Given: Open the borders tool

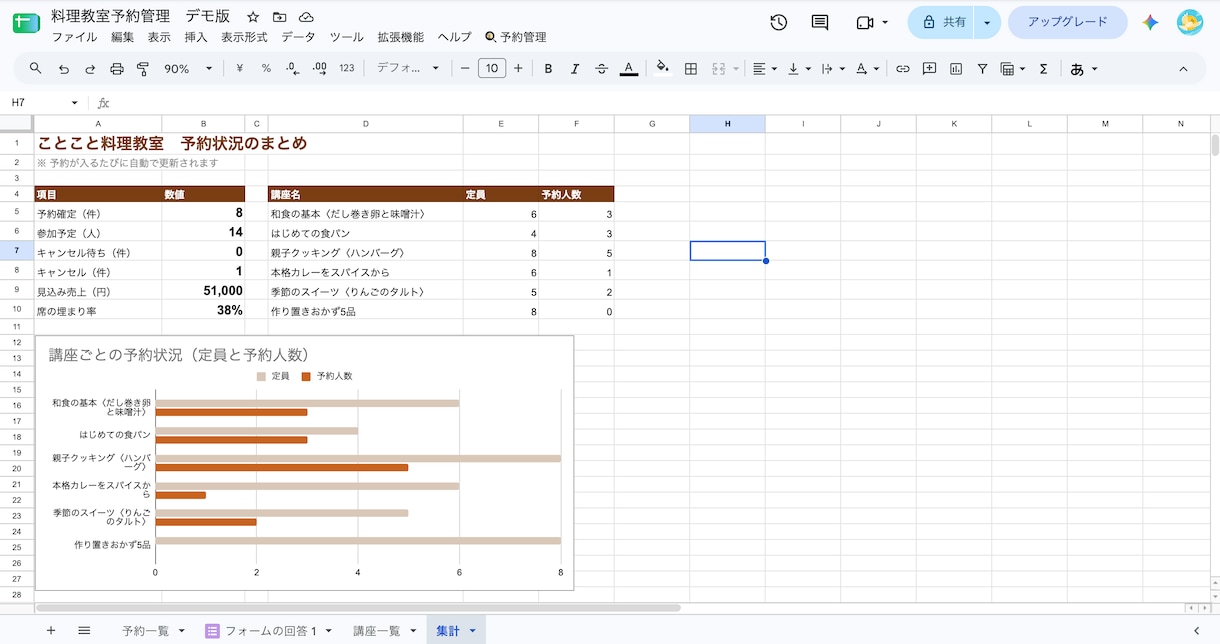Looking at the screenshot, I should (x=690, y=69).
